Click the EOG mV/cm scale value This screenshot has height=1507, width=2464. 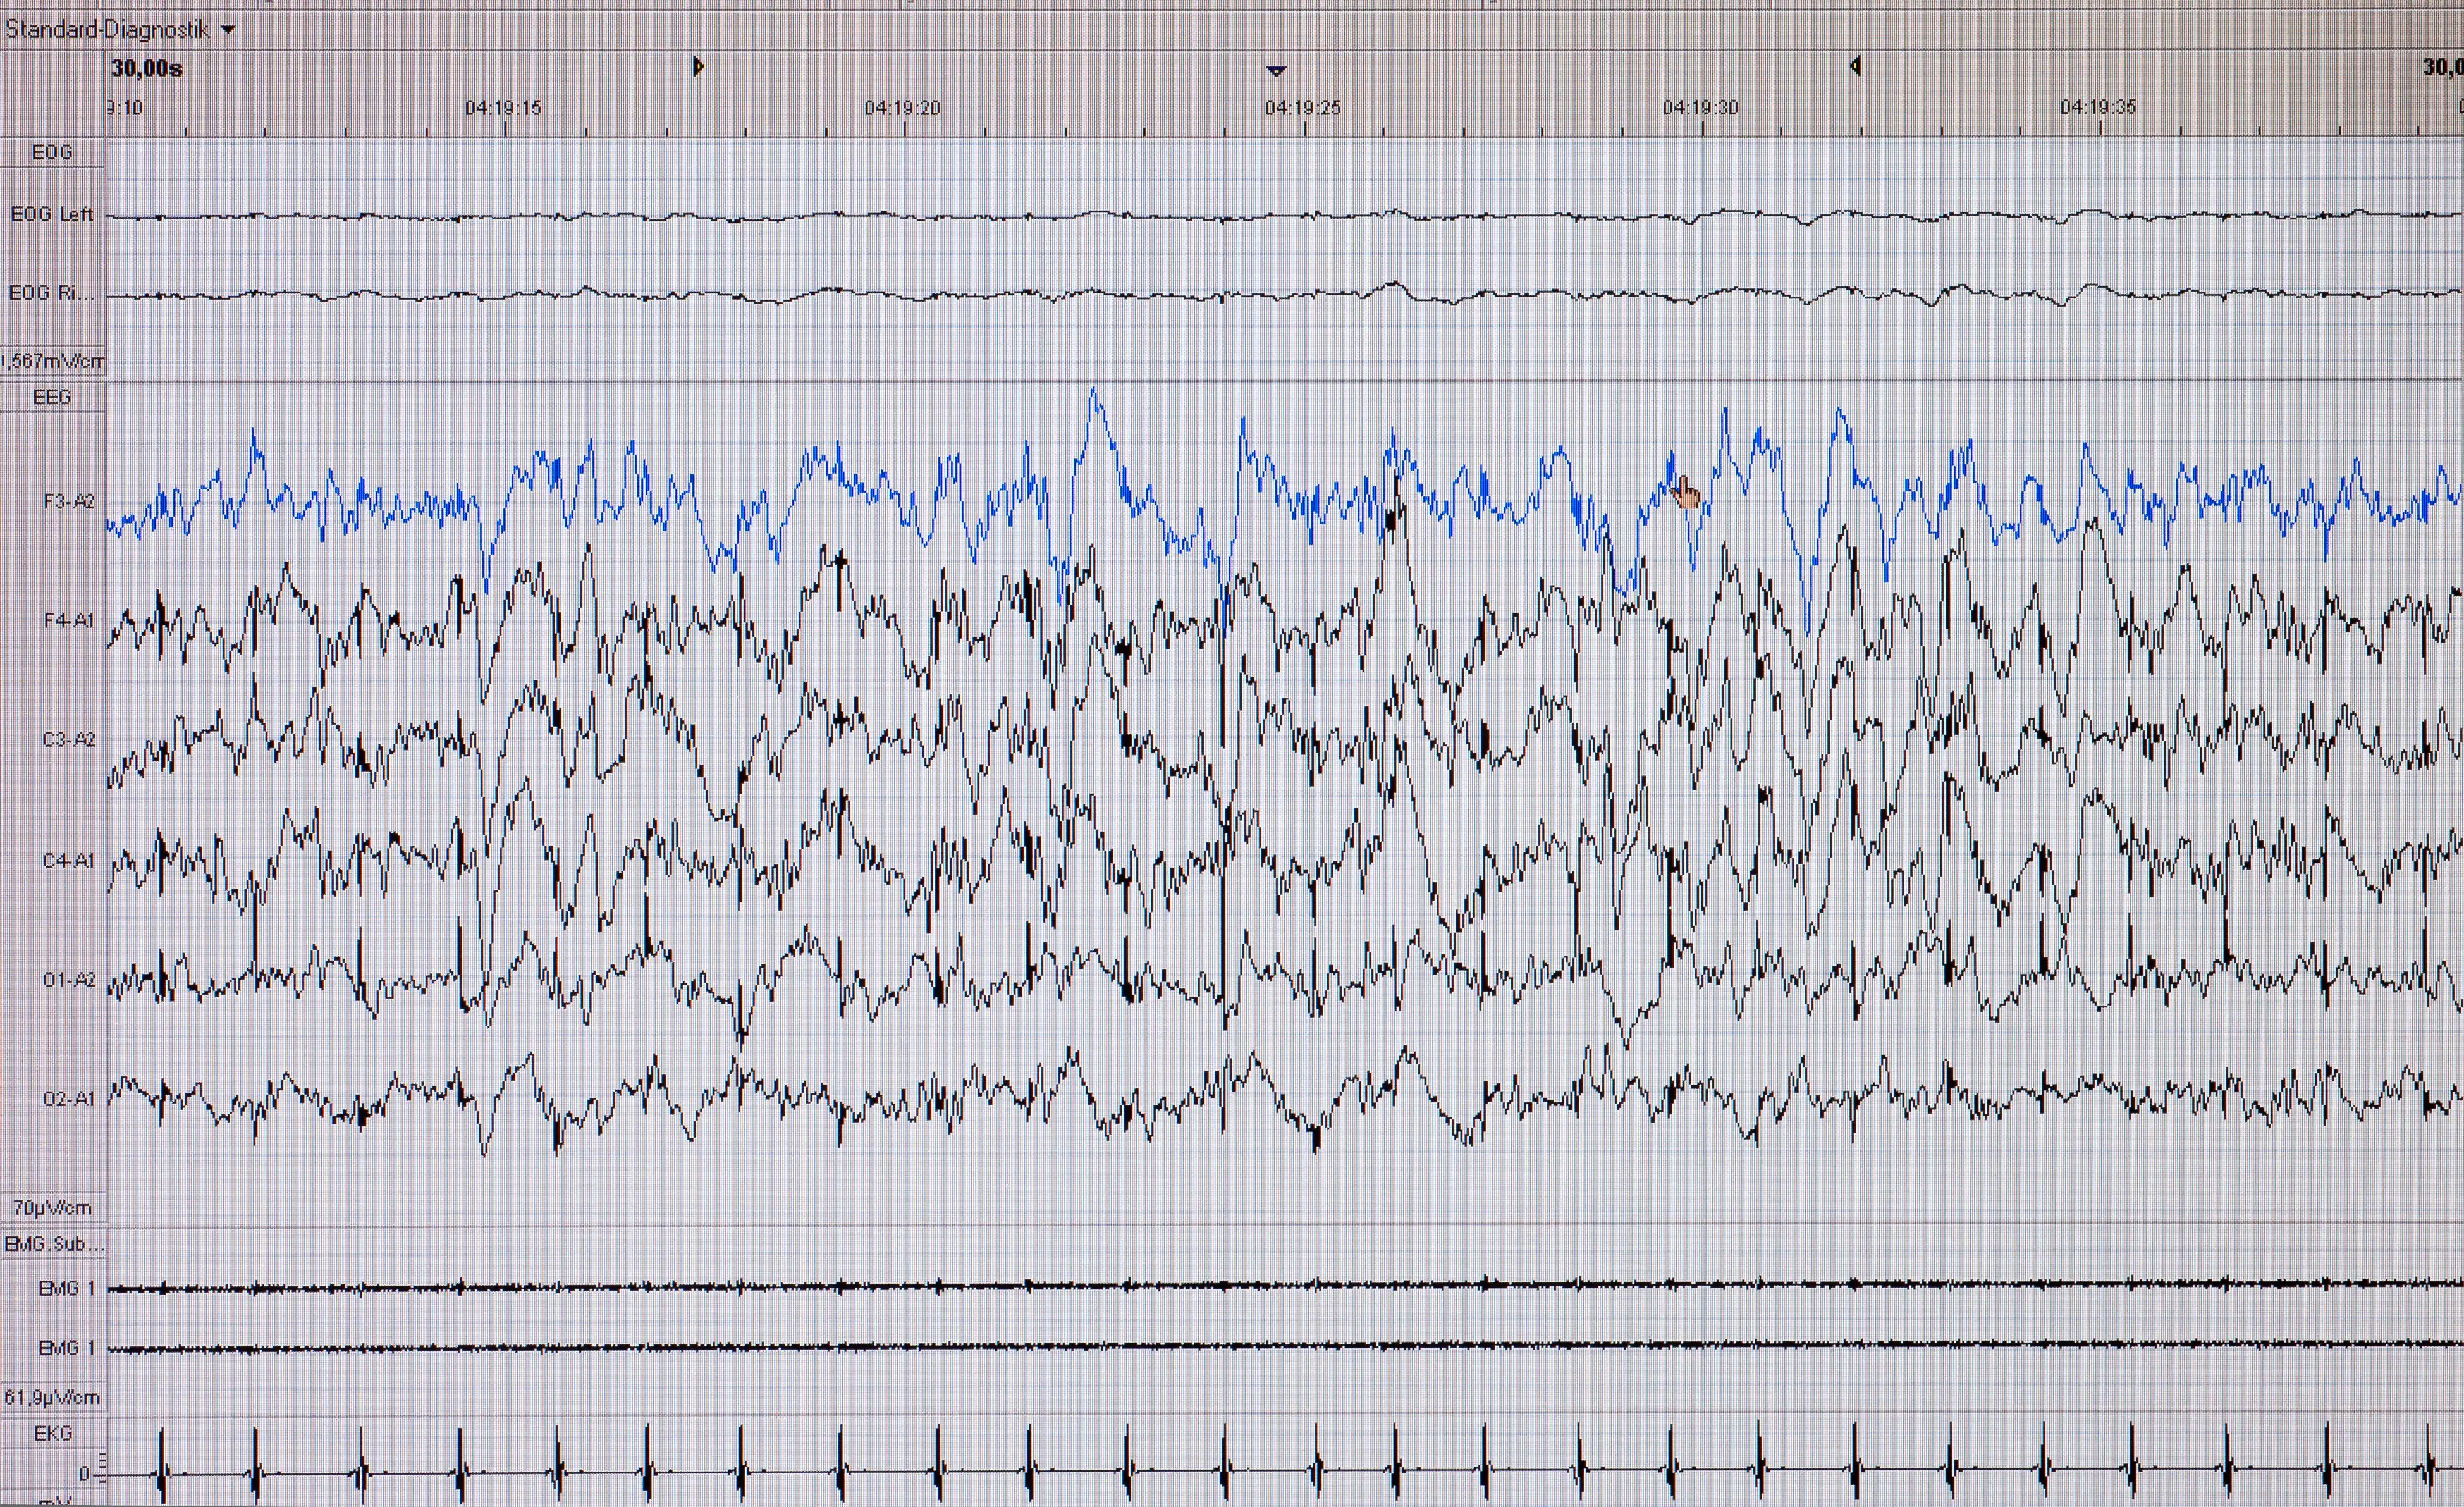[52, 361]
